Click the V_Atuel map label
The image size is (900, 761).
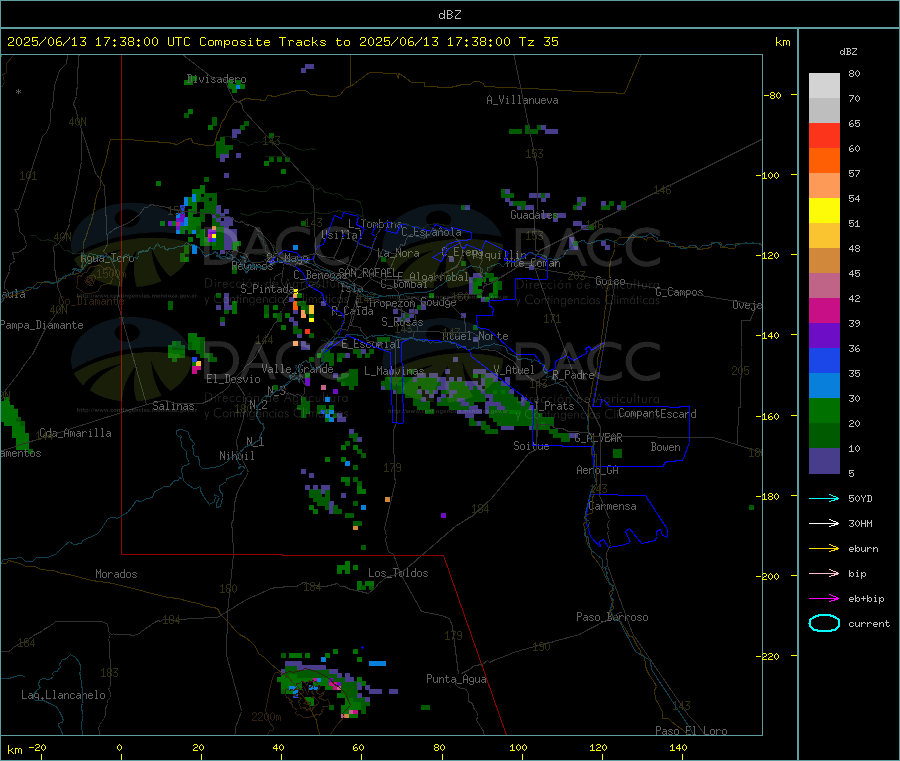[x=514, y=370]
